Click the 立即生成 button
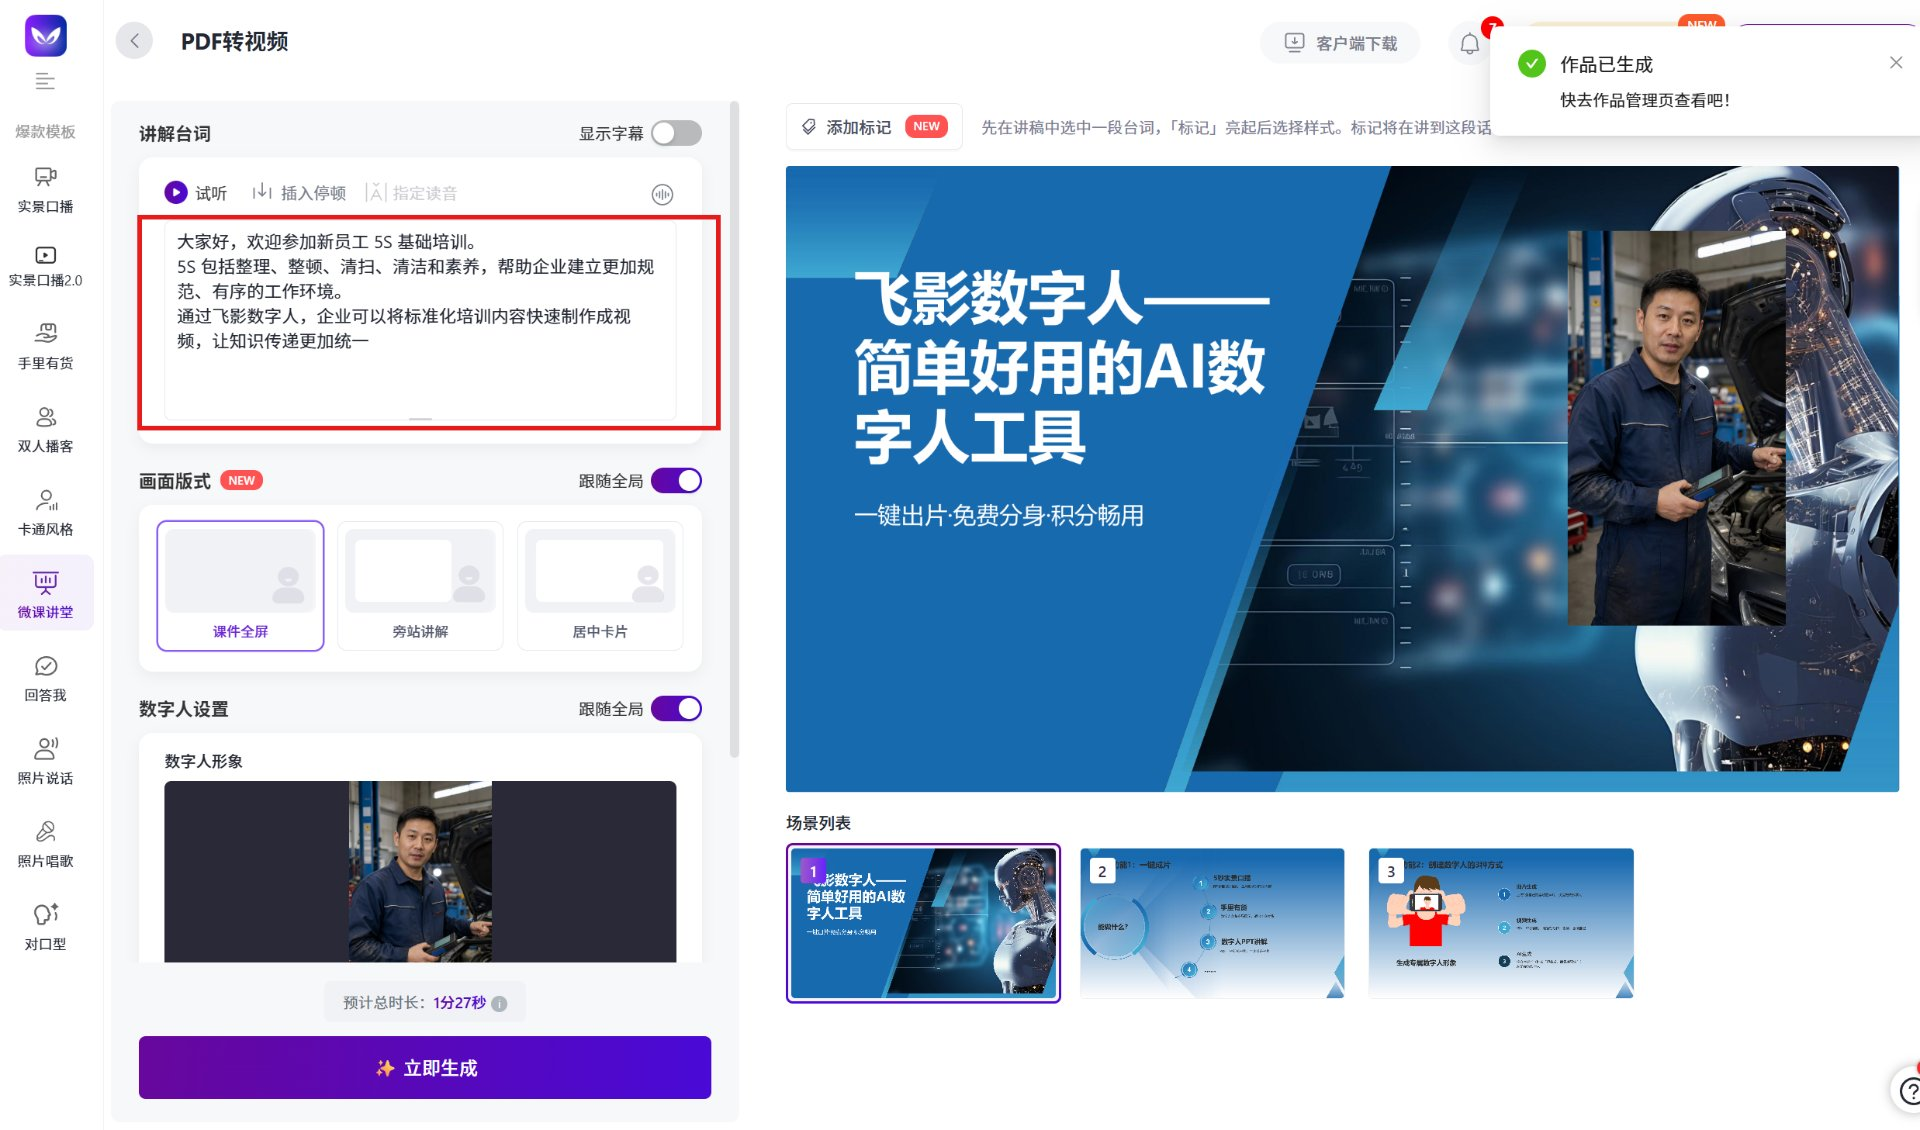The width and height of the screenshot is (1920, 1130). [x=425, y=1068]
